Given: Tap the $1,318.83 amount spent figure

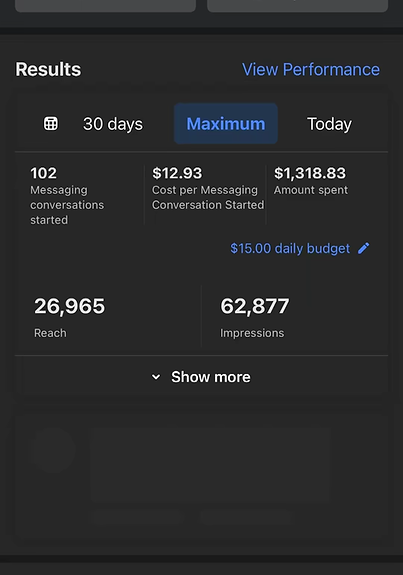Looking at the screenshot, I should [x=310, y=173].
